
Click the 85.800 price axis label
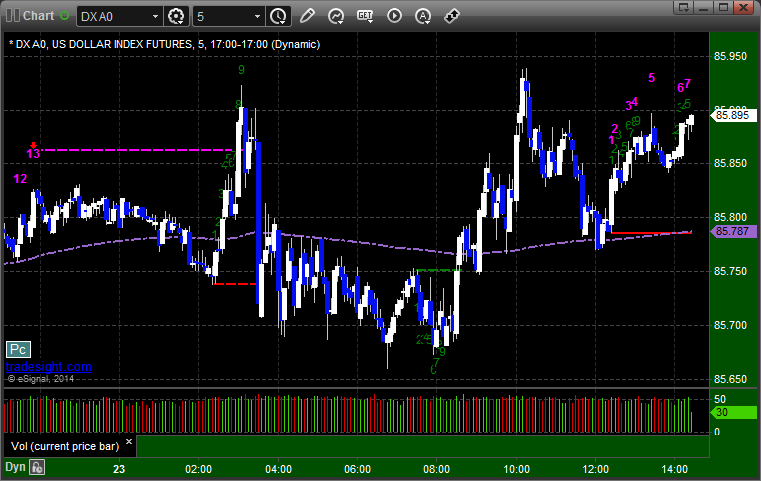point(730,217)
